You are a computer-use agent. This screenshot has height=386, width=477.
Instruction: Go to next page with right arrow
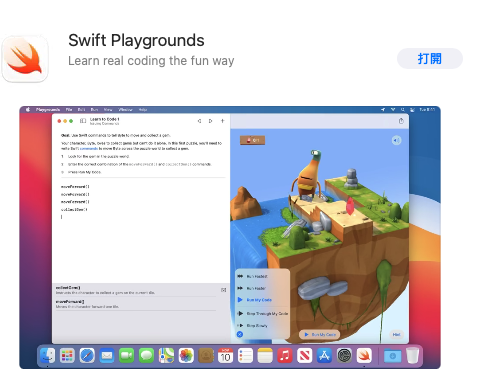[211, 121]
